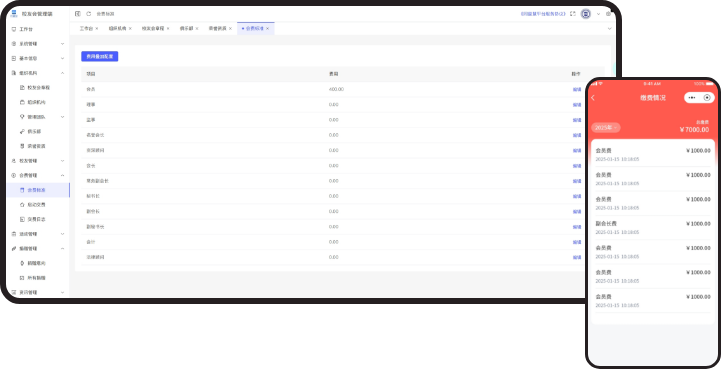Viewport: 721px width, 369px height.
Task: Click the 所有捐赠 sidebar submenu icon
Action: coord(22,278)
